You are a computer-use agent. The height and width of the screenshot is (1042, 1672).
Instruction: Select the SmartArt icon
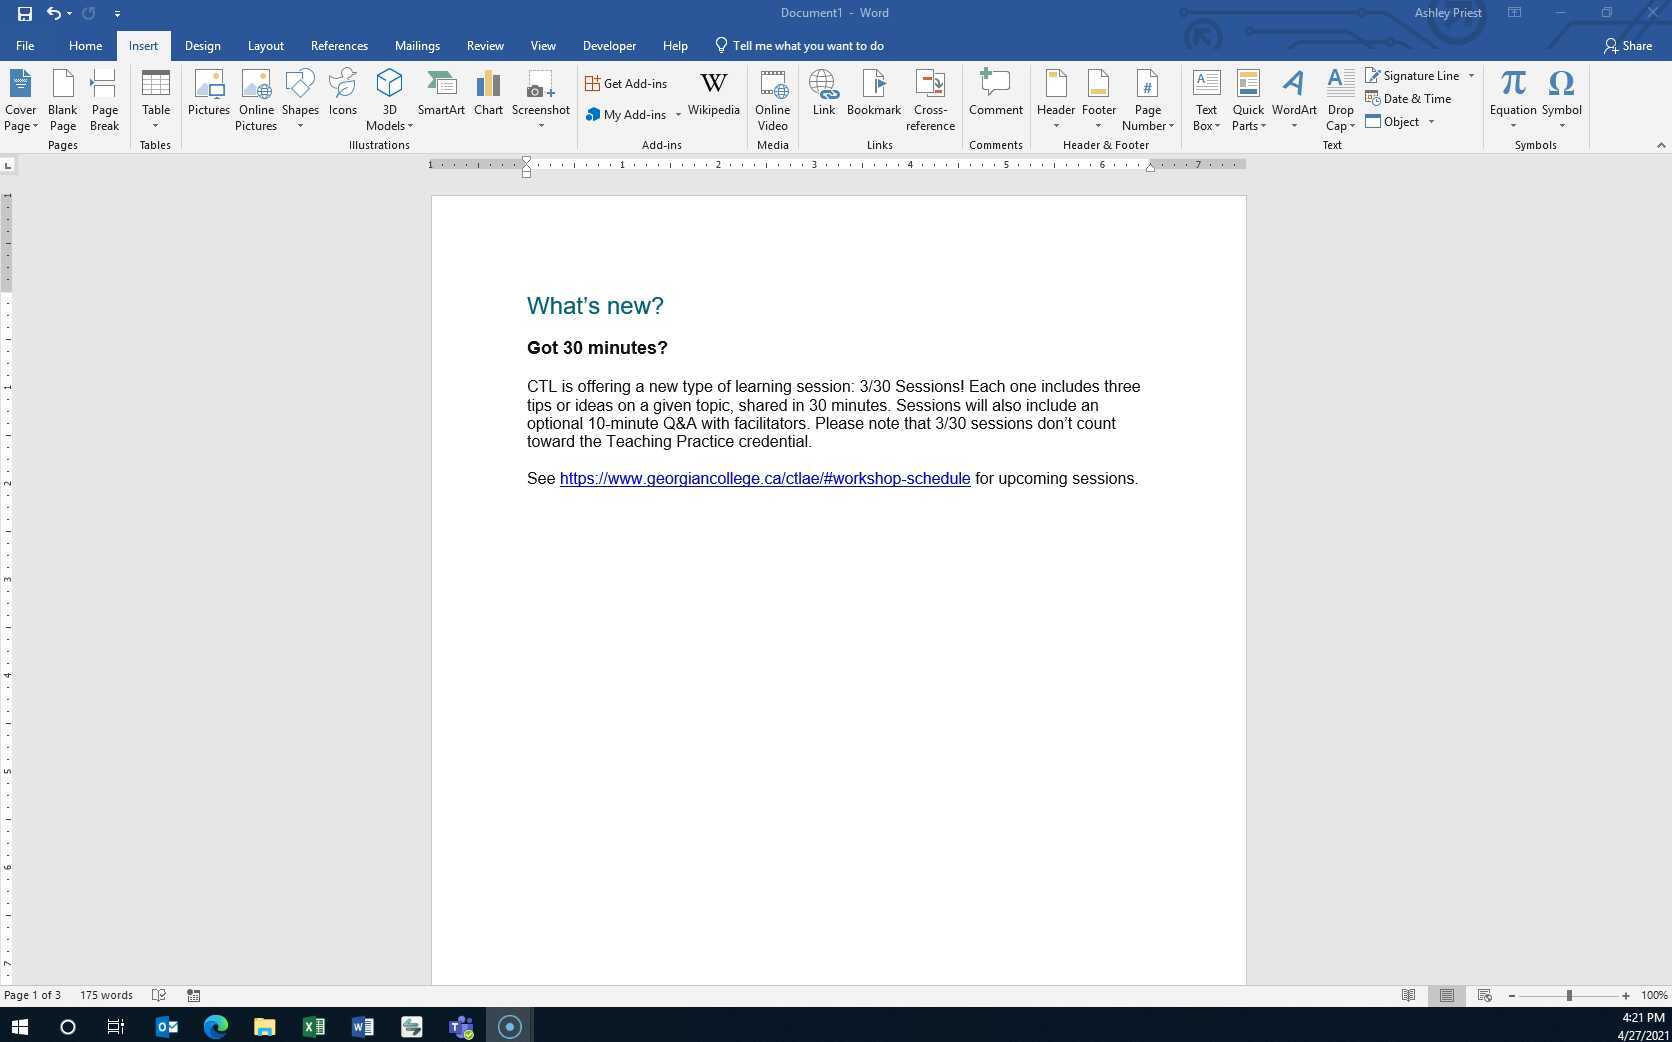pyautogui.click(x=441, y=97)
